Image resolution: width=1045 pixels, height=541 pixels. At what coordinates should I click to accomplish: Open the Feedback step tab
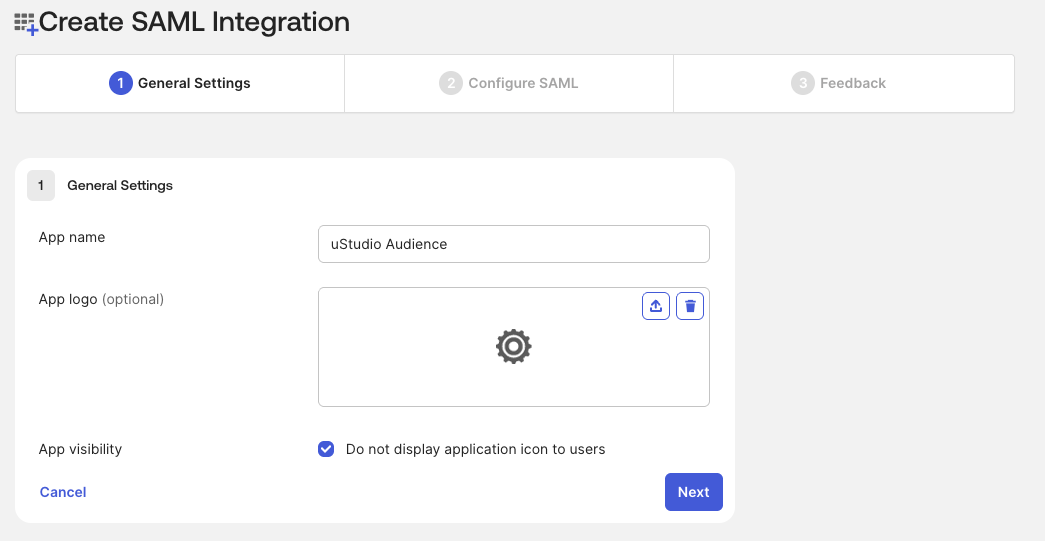844,83
